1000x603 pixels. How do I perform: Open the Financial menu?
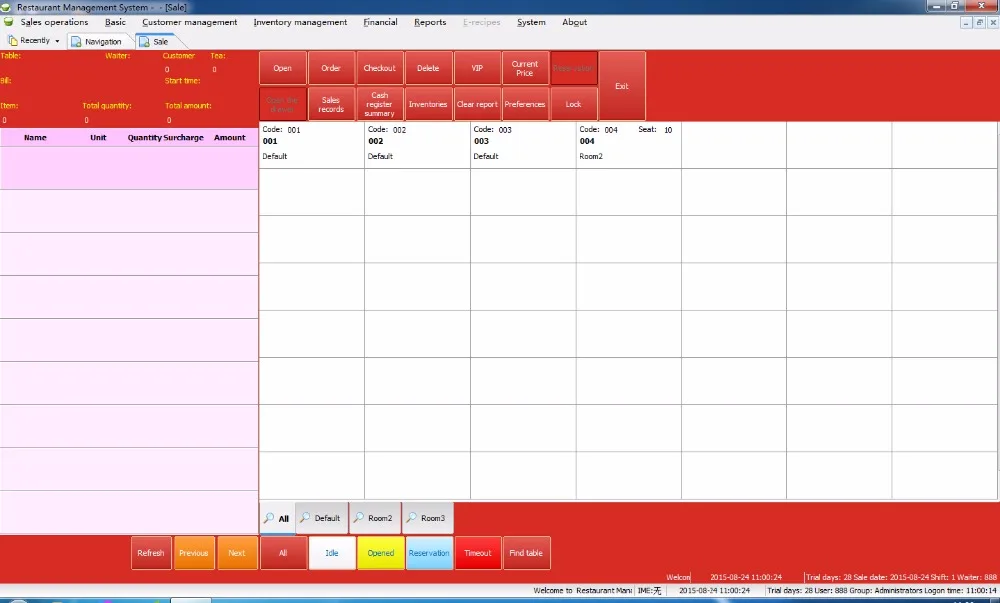tap(380, 22)
